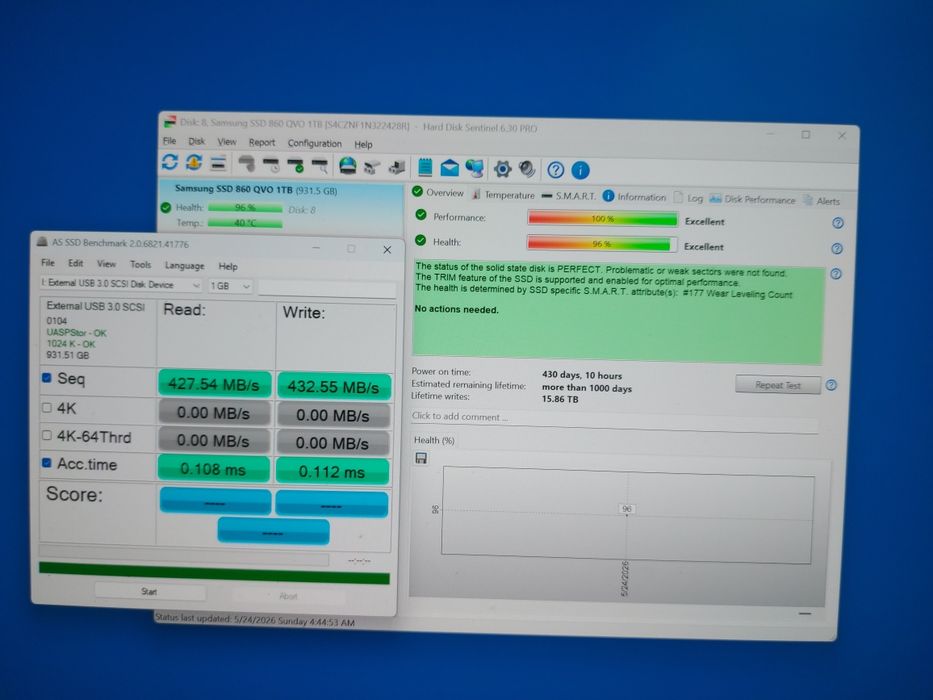Open Language menu in AS SSD Benchmark
Image resolution: width=933 pixels, height=700 pixels.
184,265
